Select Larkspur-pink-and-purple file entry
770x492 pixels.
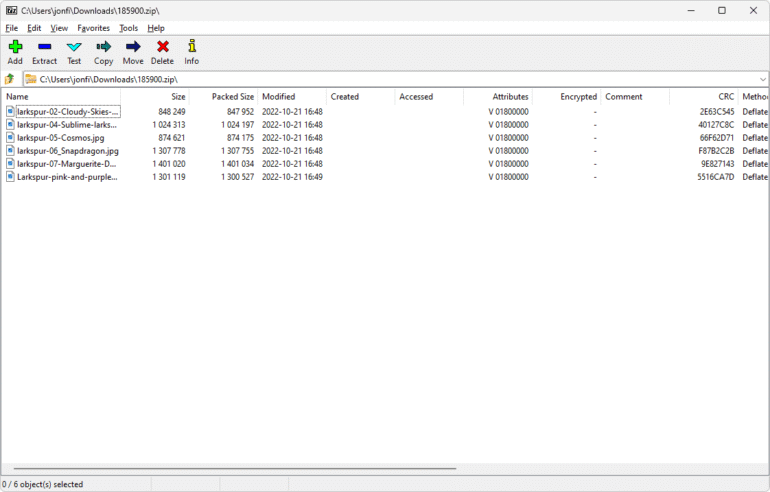click(66, 177)
